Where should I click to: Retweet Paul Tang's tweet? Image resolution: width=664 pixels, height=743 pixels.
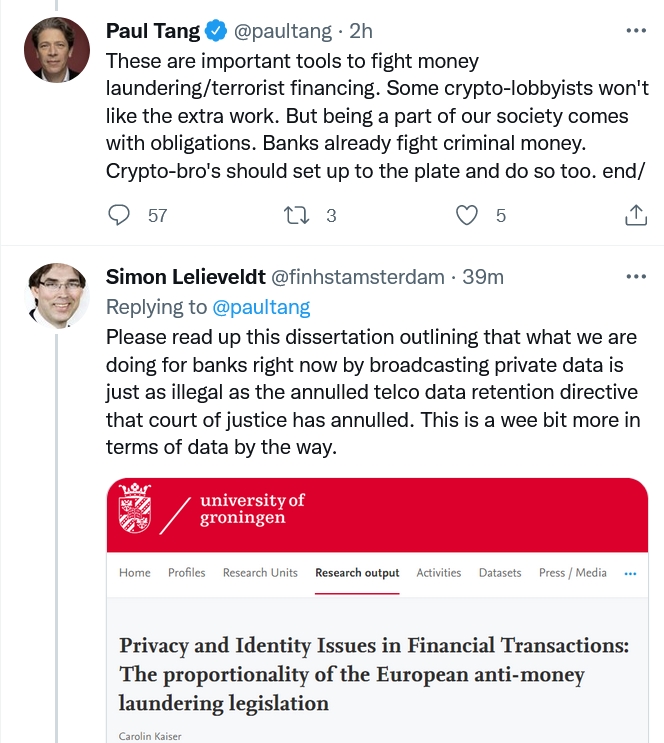(296, 215)
